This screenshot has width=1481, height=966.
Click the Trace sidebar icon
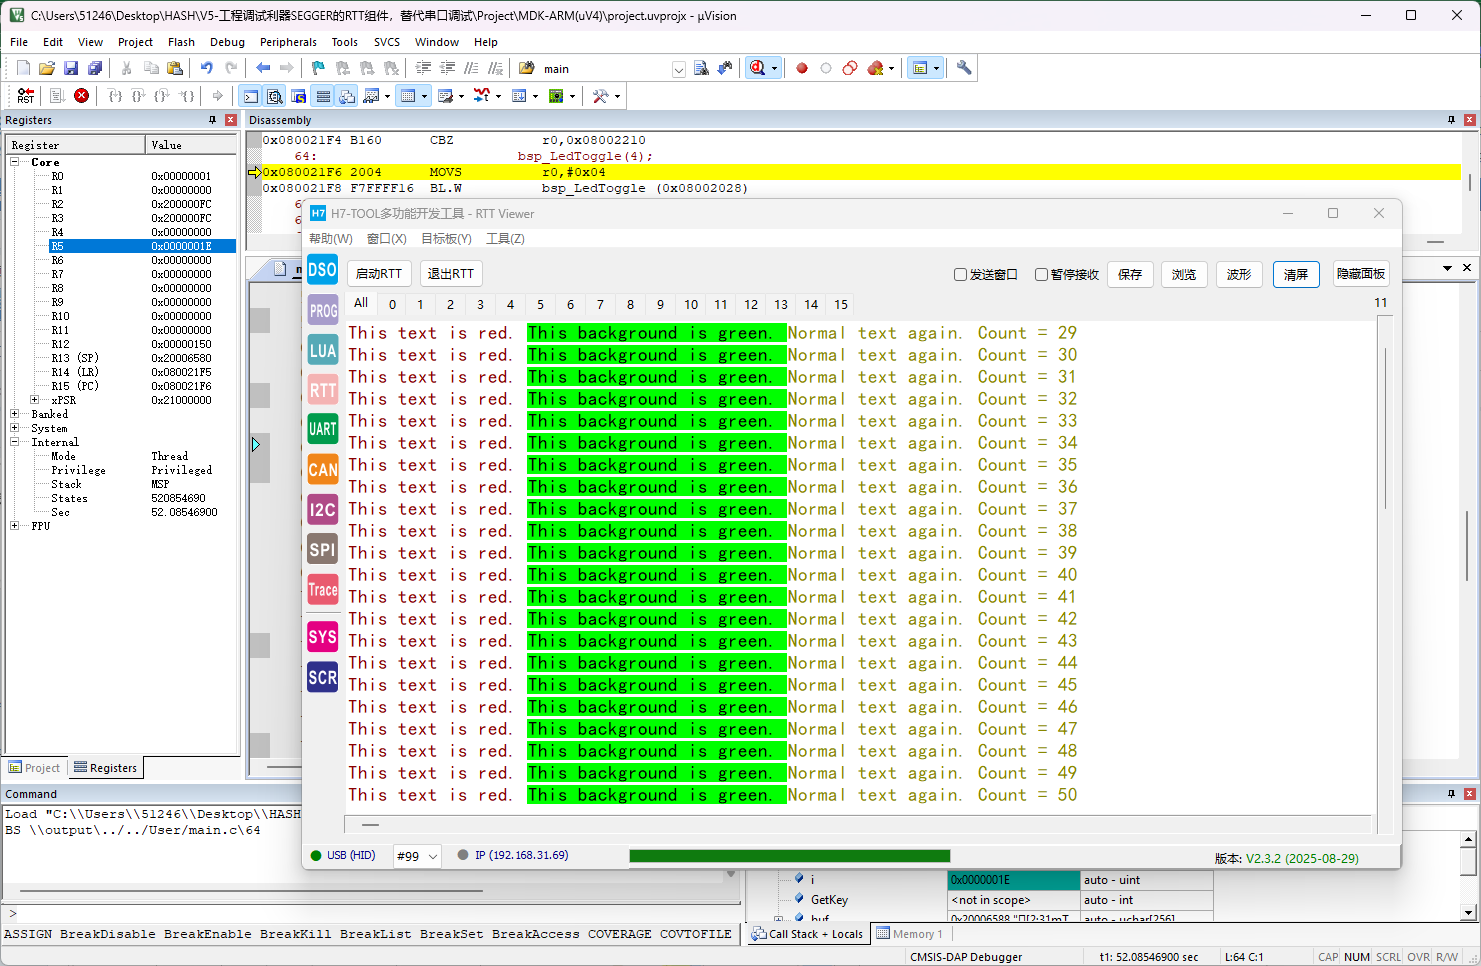coord(322,590)
